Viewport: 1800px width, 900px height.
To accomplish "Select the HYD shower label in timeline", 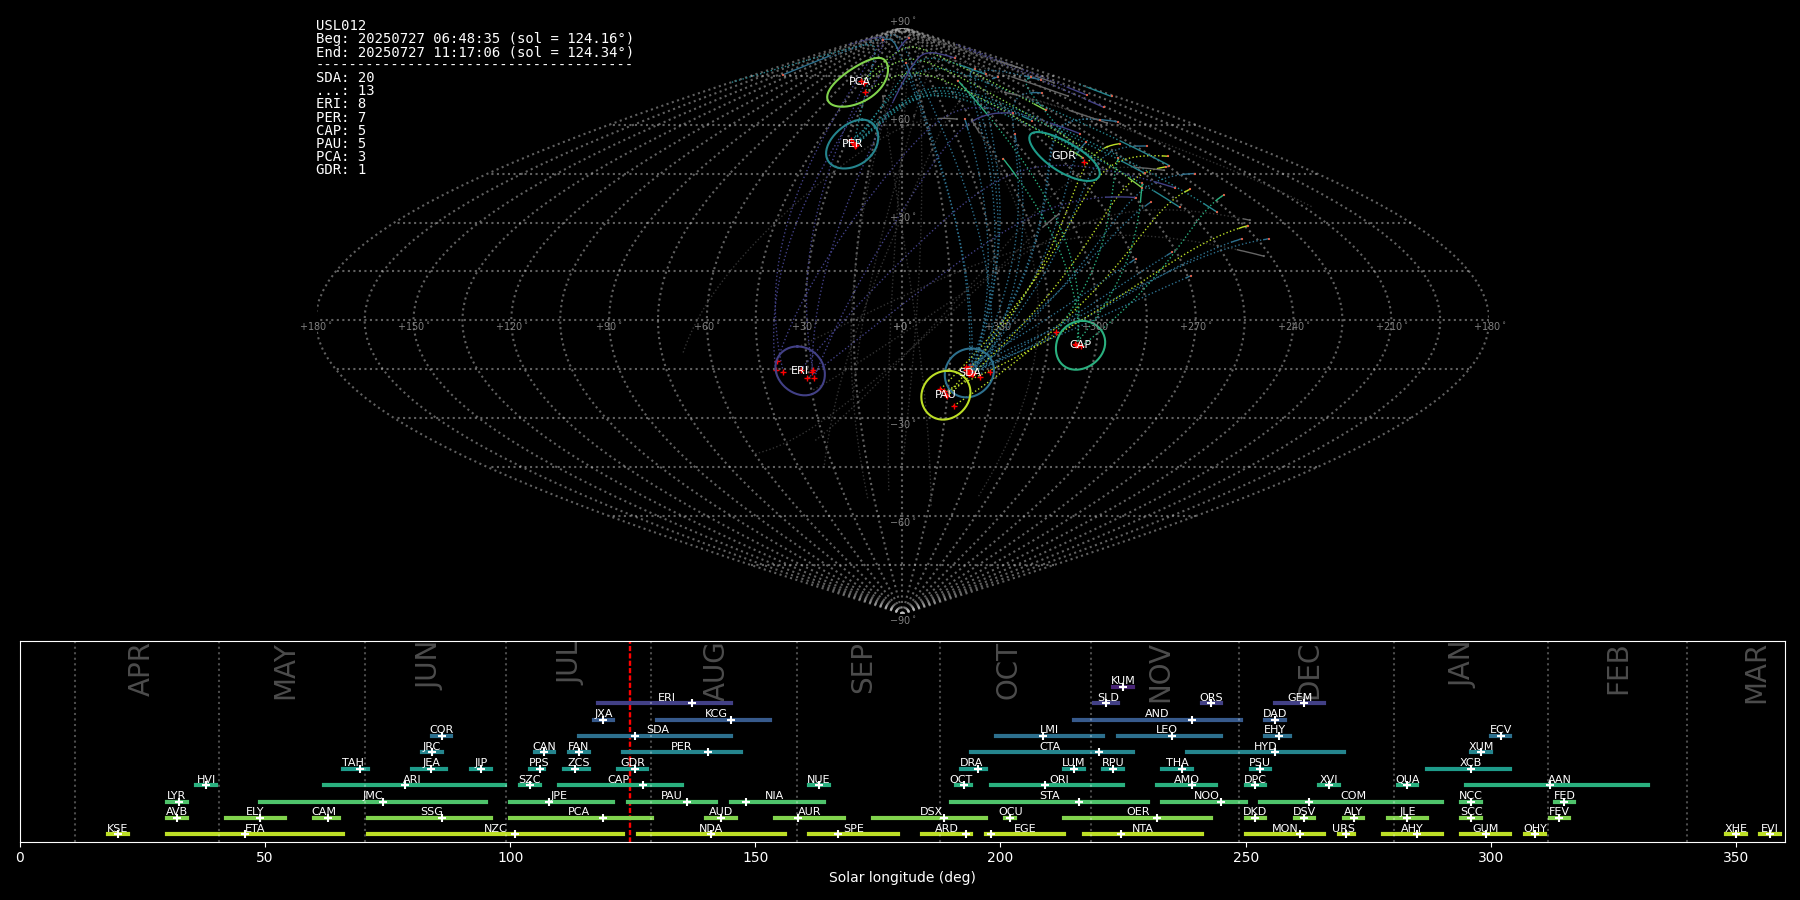I will tap(1265, 747).
